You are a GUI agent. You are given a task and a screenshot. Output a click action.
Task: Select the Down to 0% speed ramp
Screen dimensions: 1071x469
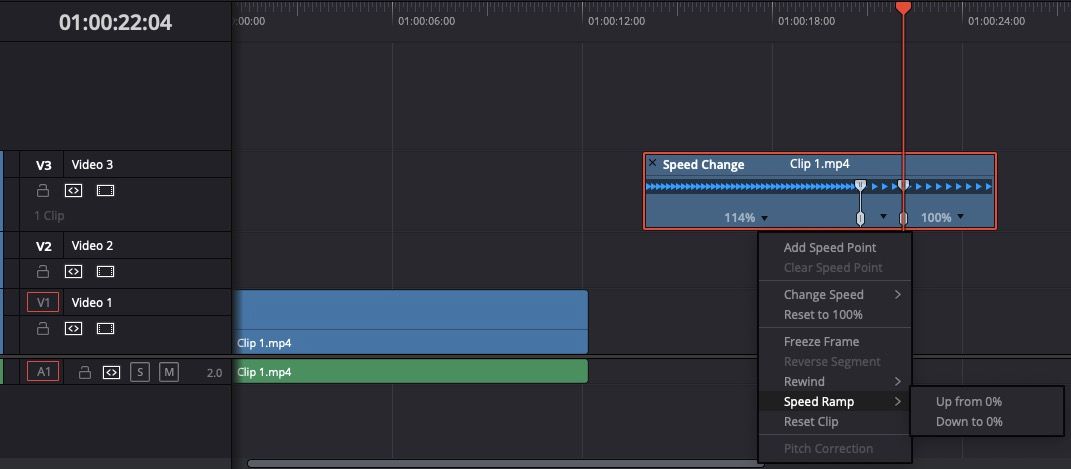pos(968,422)
